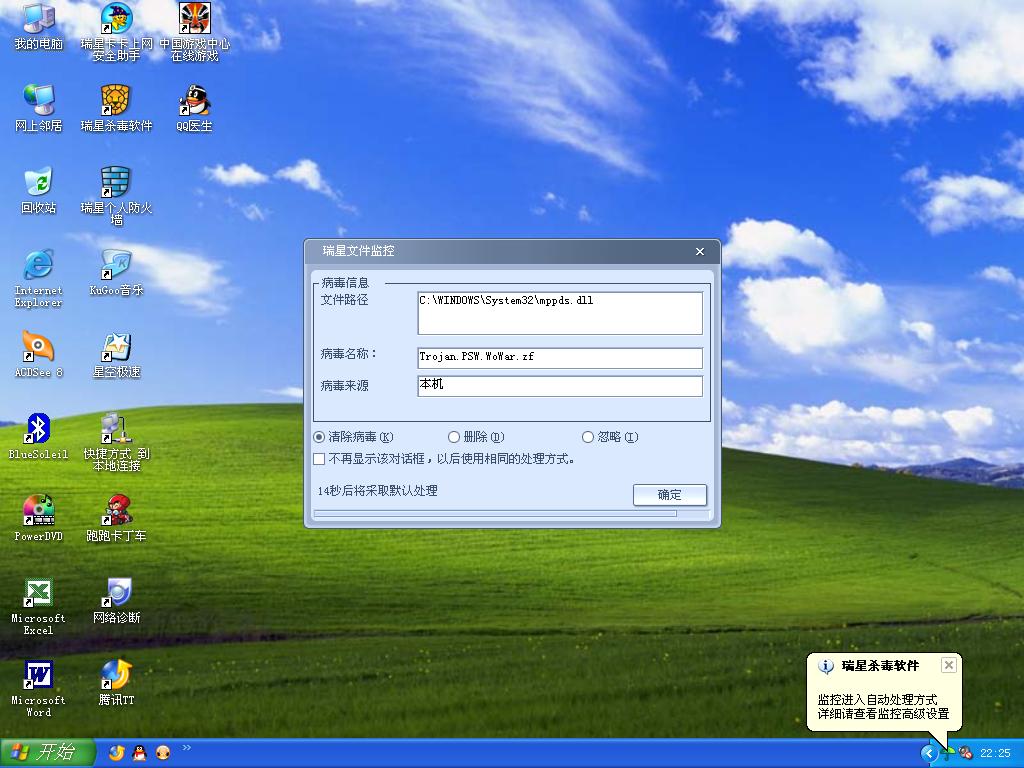Select 忽略(I) radio option
The image size is (1024, 768).
click(x=610, y=437)
